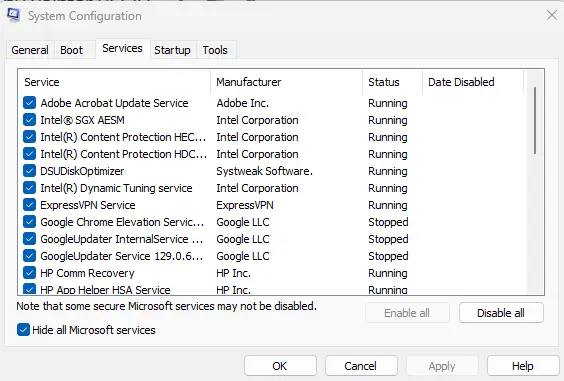The image size is (564, 381).
Task: Open the Tools tab
Action: click(215, 50)
